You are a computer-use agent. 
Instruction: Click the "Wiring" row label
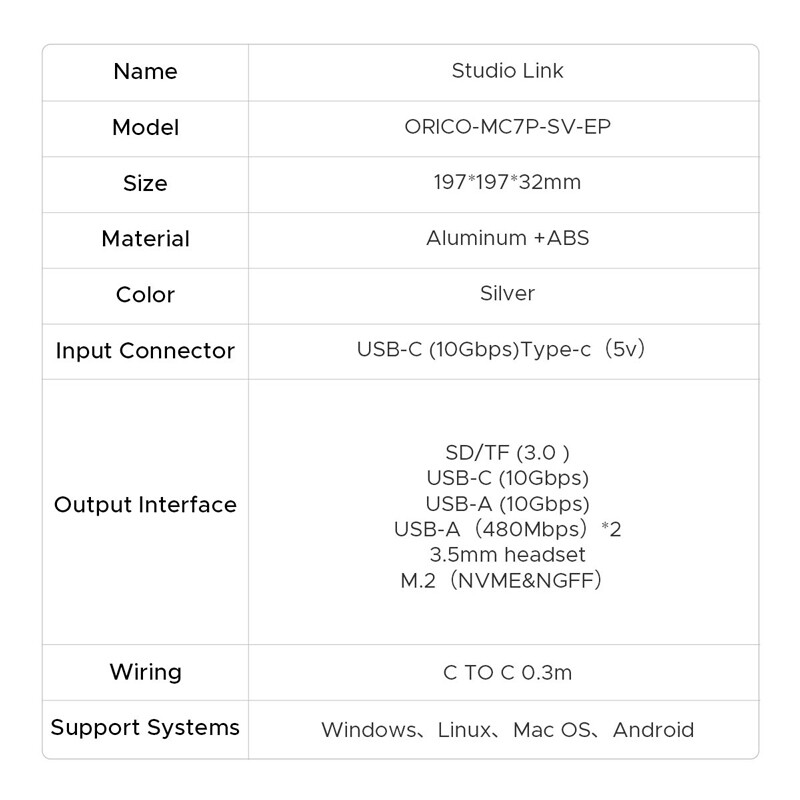coord(145,672)
